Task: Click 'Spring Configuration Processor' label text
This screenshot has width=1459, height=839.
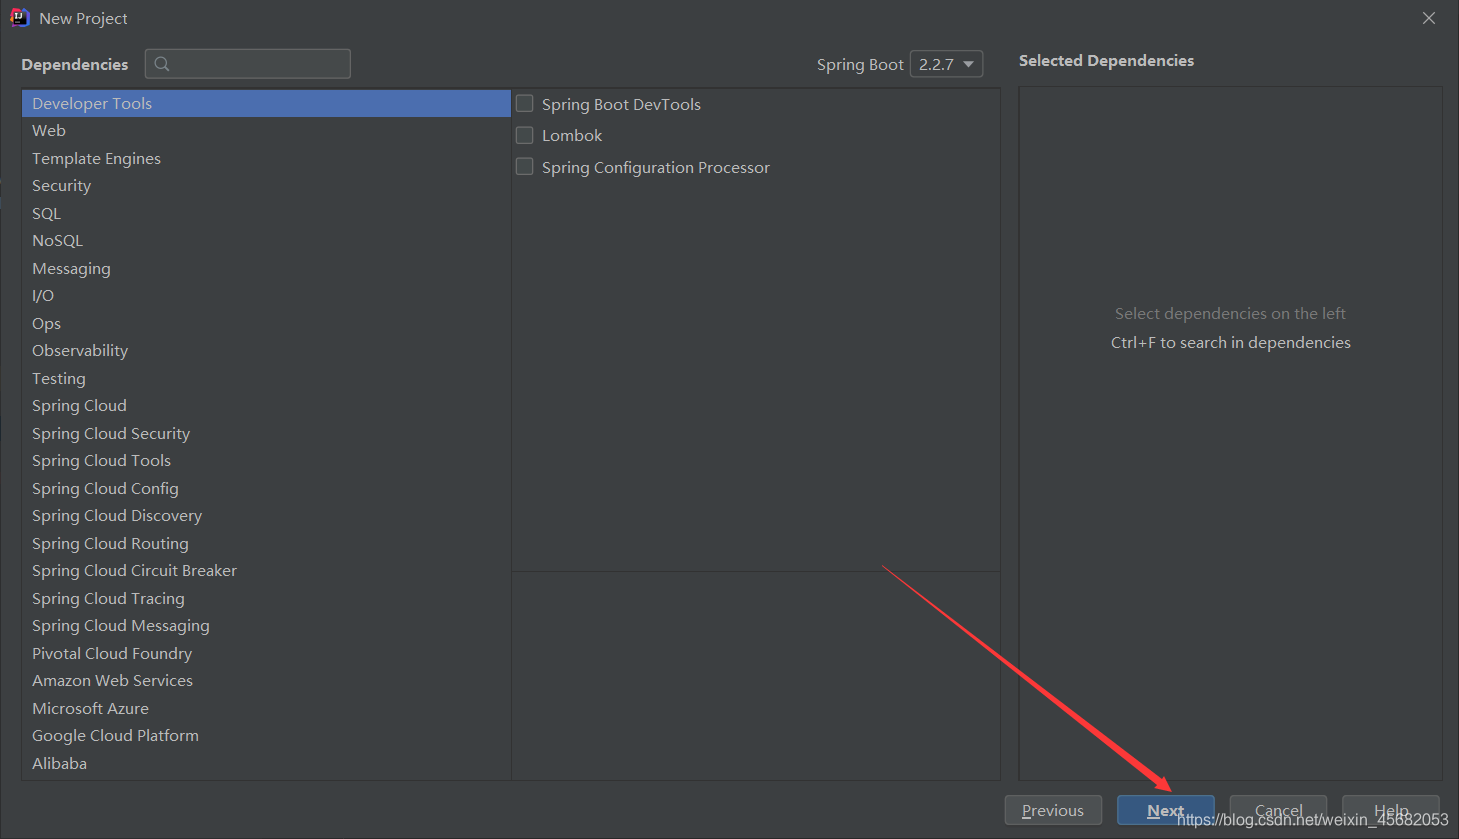Action: coord(656,167)
